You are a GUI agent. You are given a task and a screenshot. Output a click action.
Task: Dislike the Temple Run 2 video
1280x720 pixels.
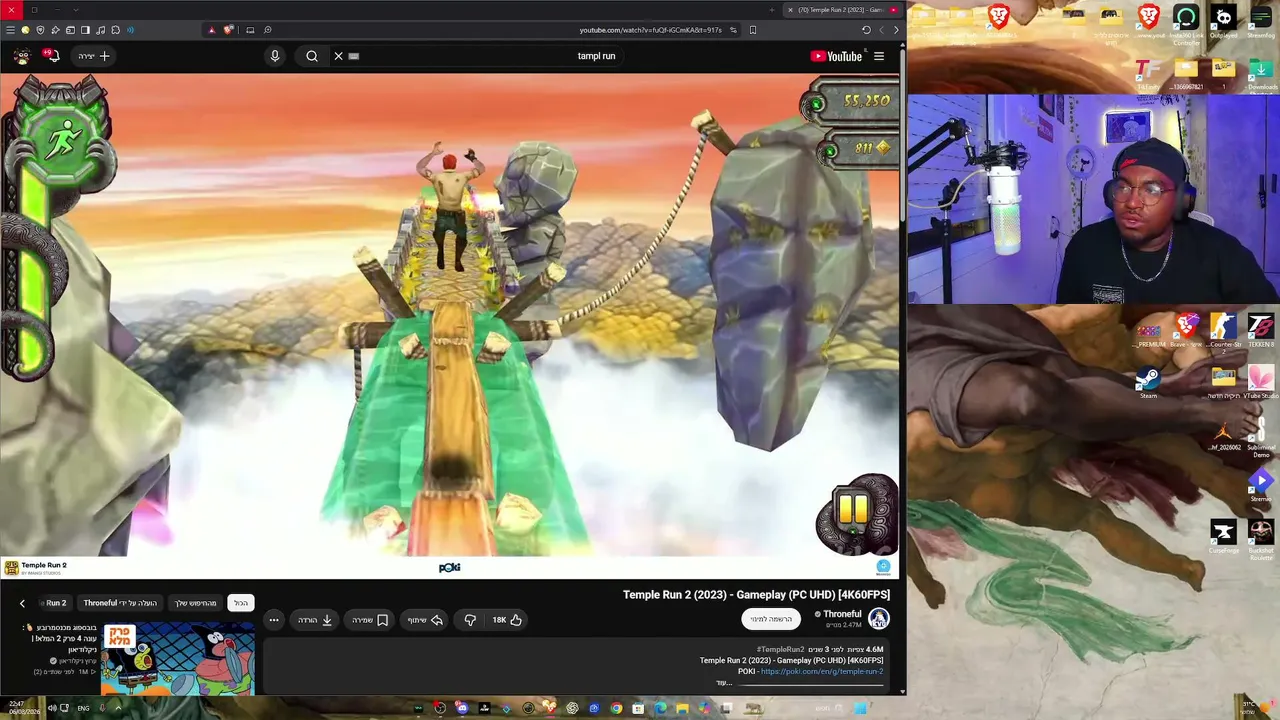click(470, 620)
